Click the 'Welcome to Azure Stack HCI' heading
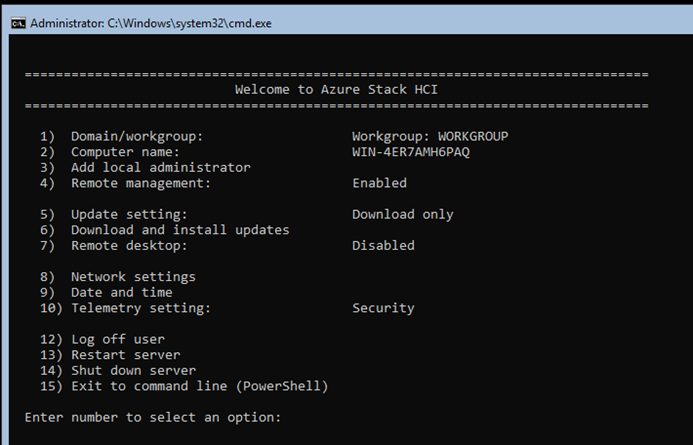Screen dimensions: 693x445 336,90
